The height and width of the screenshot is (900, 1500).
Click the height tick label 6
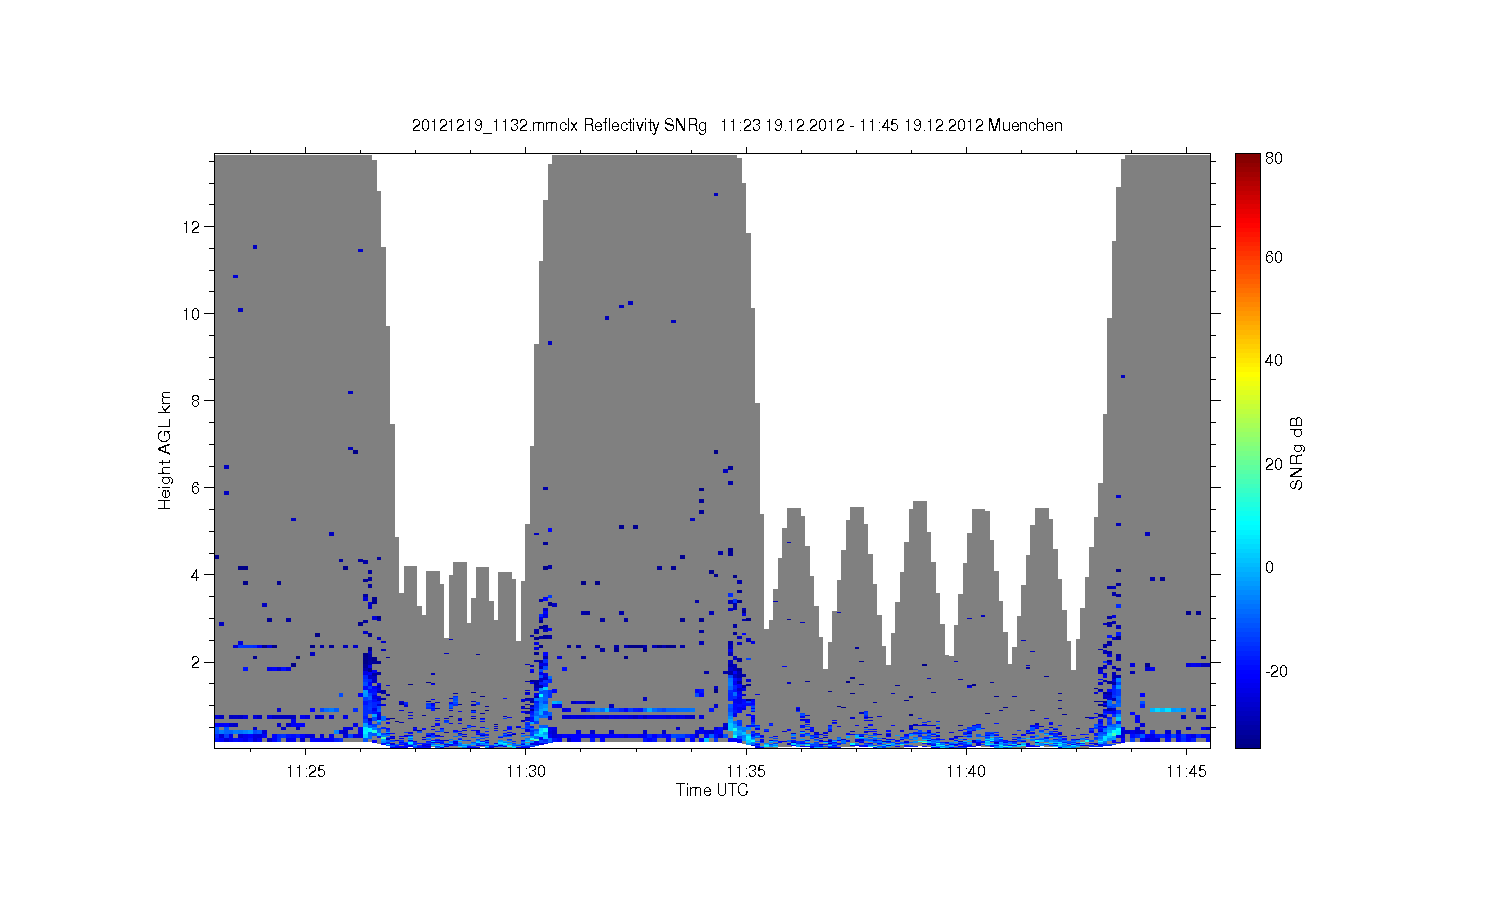(196, 487)
